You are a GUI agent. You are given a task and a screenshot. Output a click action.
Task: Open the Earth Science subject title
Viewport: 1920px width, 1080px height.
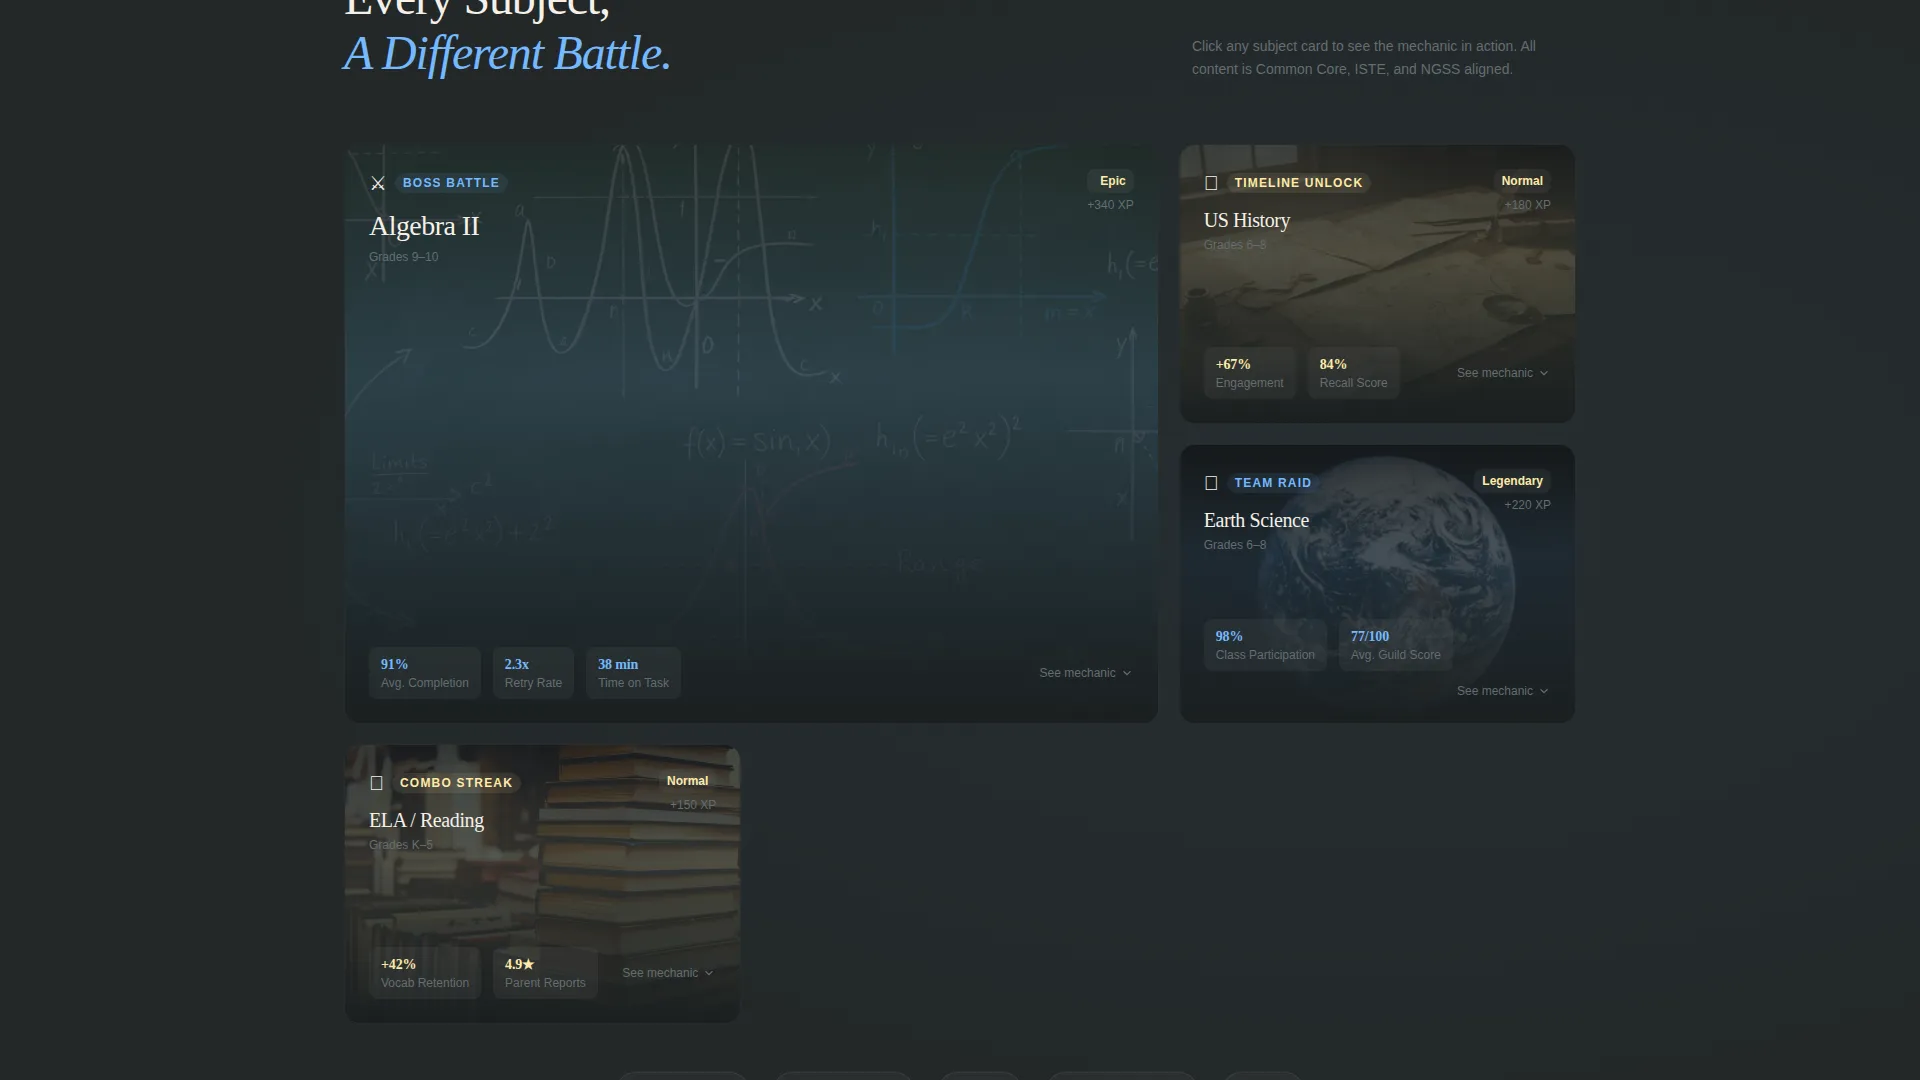pos(1256,520)
